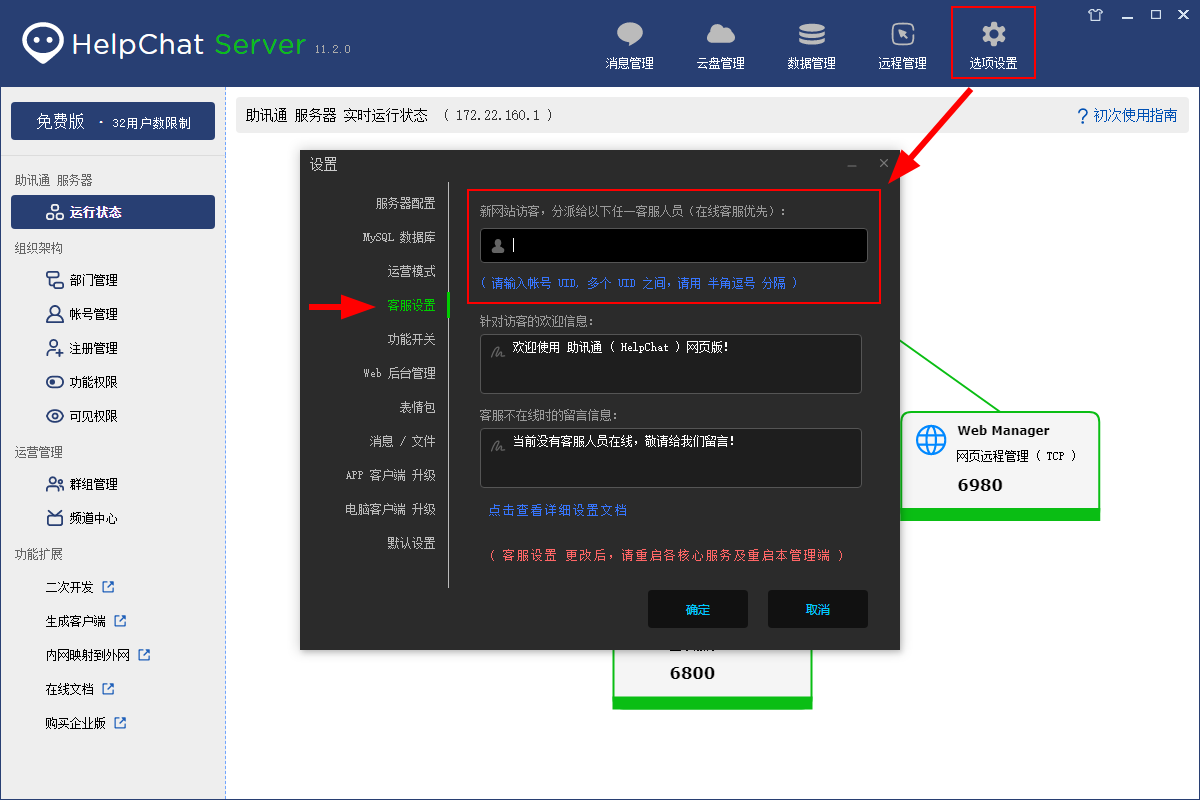Minimize the 设置 dialog

point(852,164)
